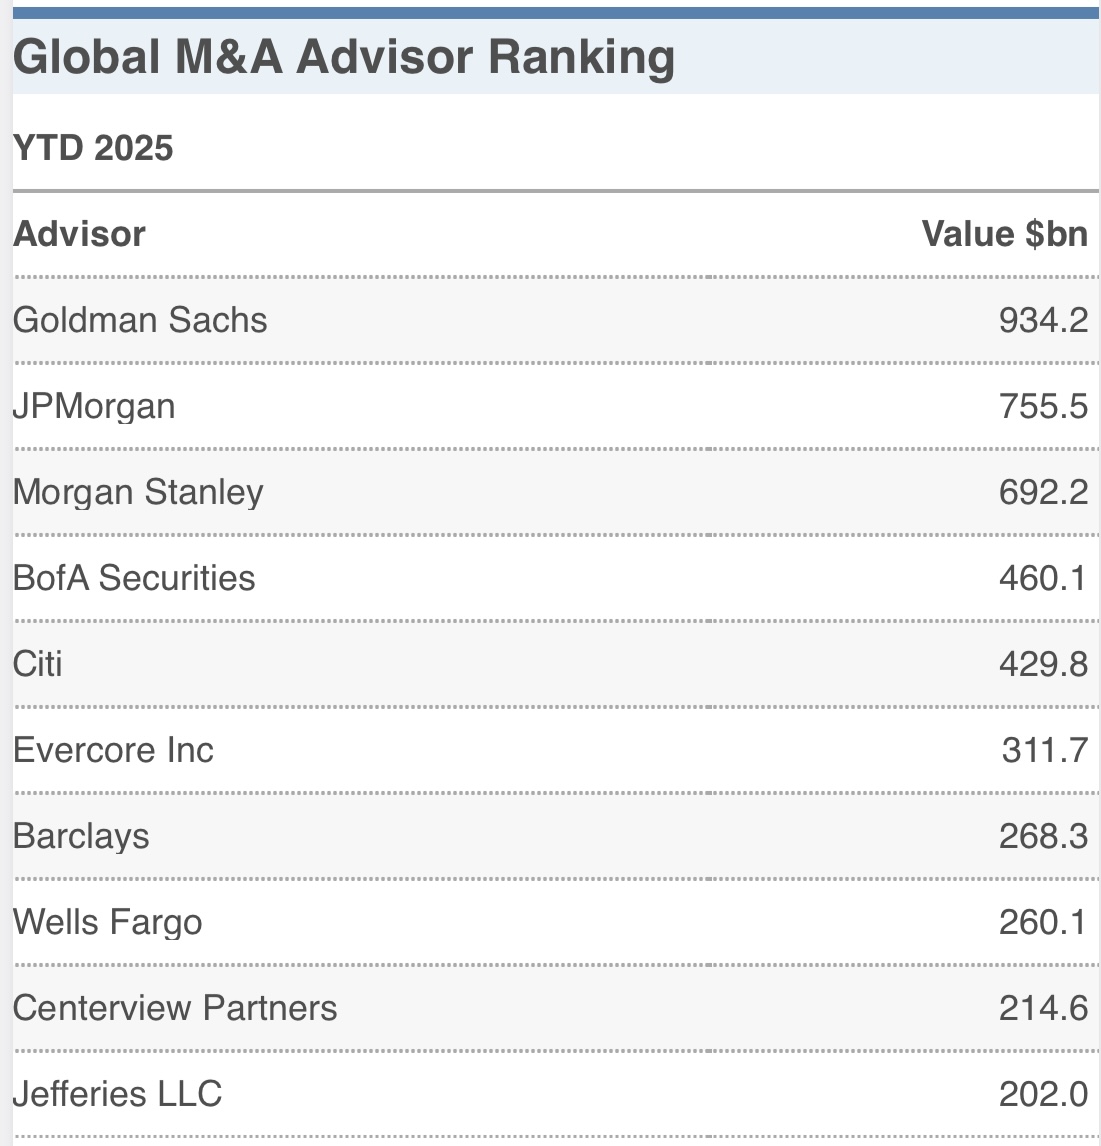Select the Evercore Inc row

pyautogui.click(x=556, y=750)
